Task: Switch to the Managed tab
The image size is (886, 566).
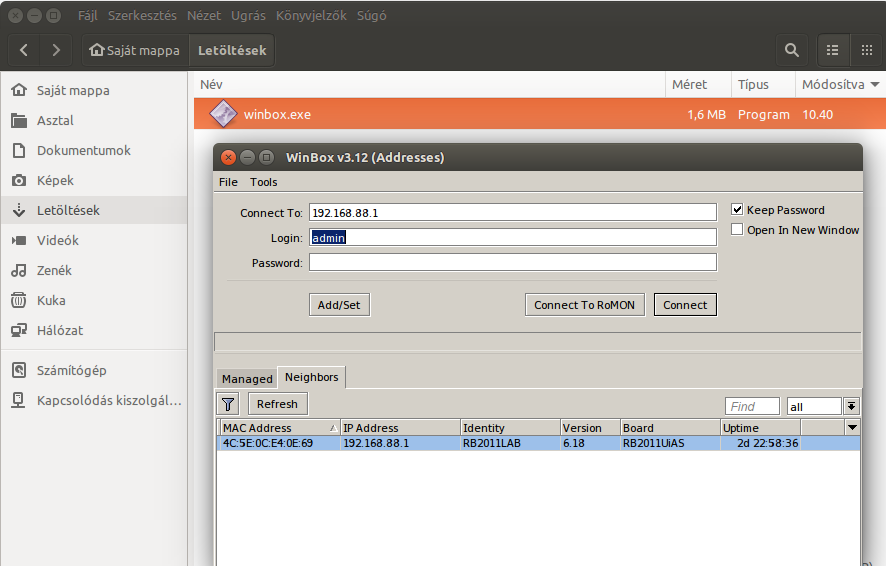Action: tap(247, 378)
